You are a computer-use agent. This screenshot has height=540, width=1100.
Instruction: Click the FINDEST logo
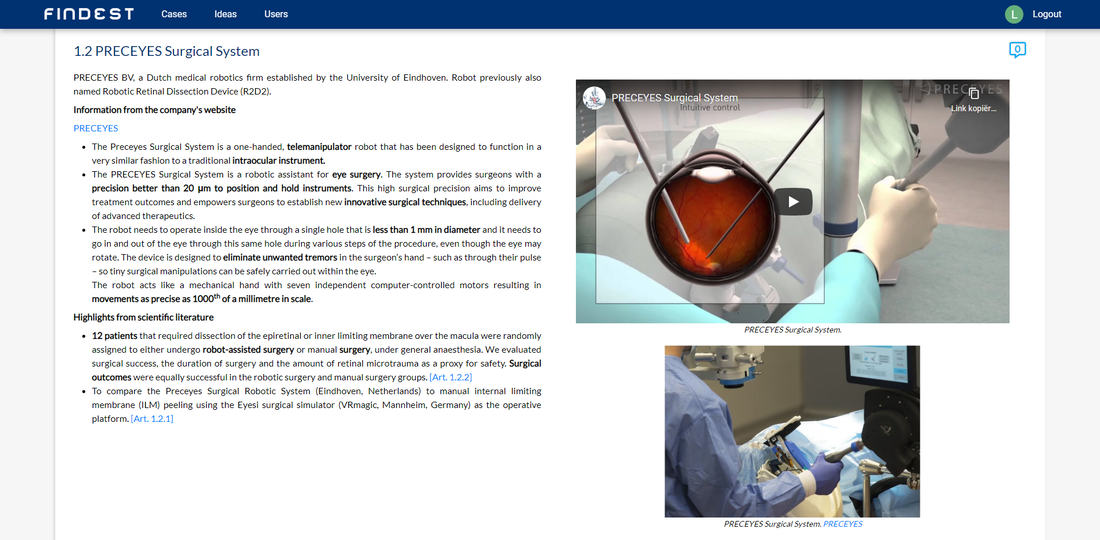89,14
